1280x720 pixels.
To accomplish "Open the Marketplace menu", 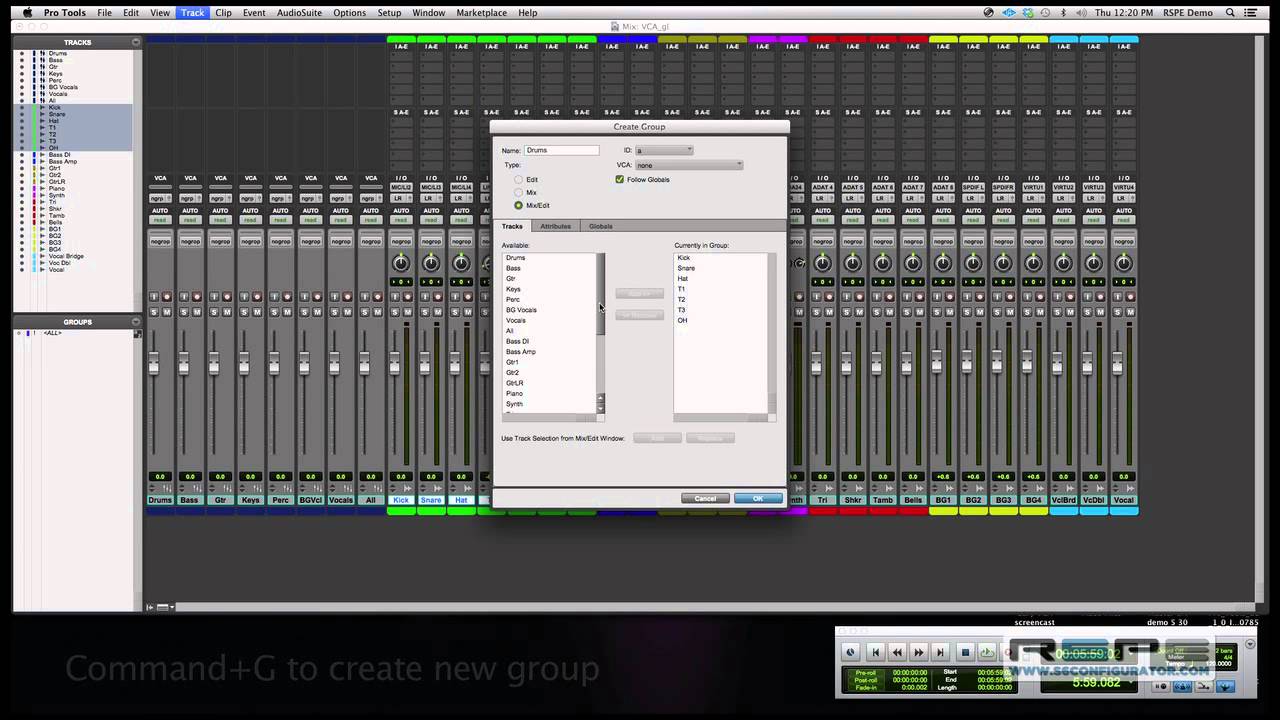I will 481,12.
